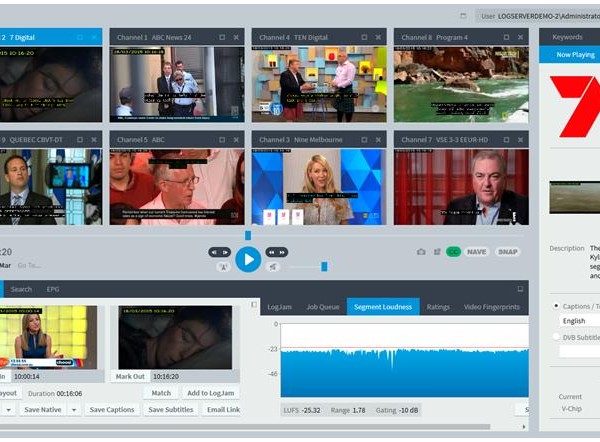
Task: Maximize the Channel 7 VSE 3-3 EEUR-HD tile
Action: tap(506, 140)
